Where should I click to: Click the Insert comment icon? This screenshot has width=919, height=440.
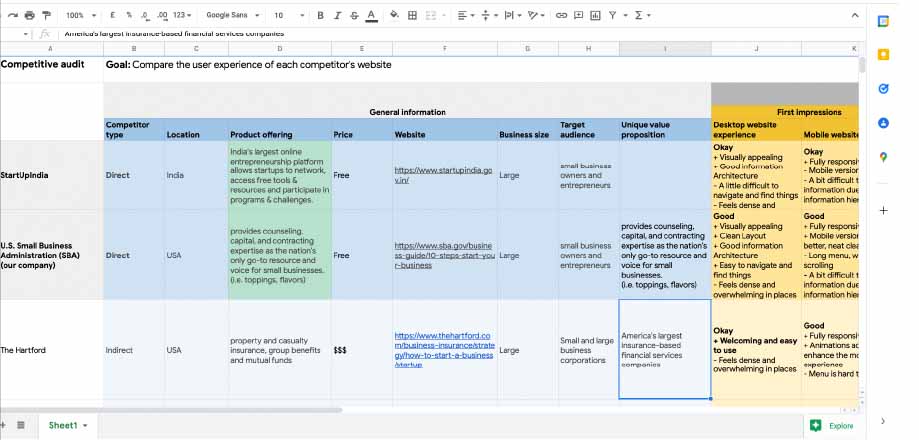(578, 15)
